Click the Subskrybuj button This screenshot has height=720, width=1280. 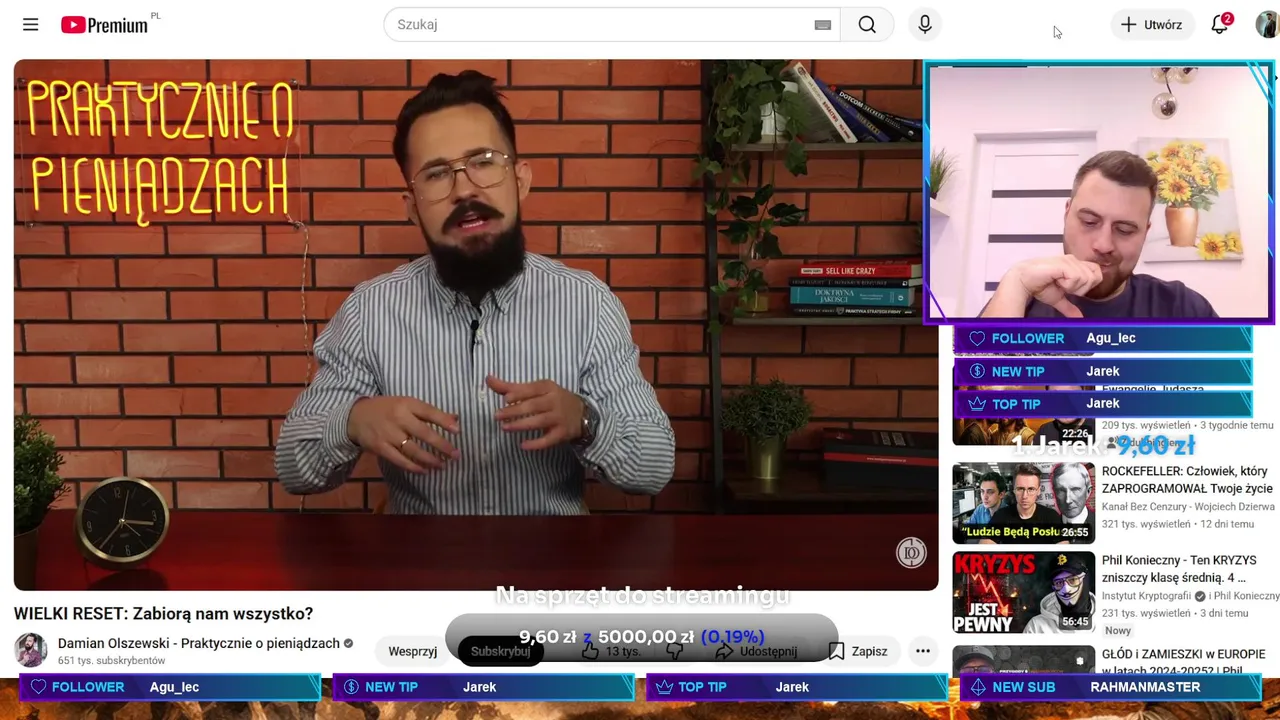(x=501, y=651)
